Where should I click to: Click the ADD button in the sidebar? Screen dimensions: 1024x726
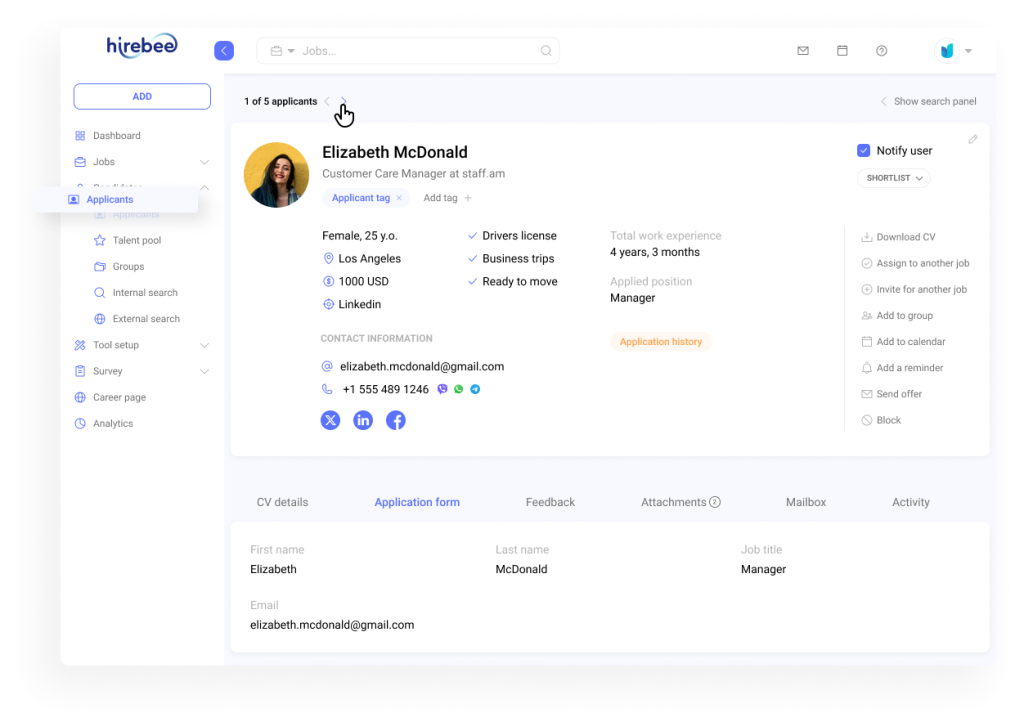[141, 96]
